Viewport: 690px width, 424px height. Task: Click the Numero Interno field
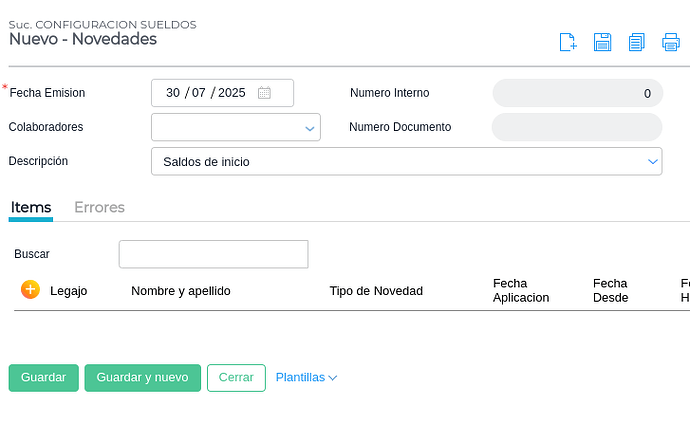[x=576, y=93]
